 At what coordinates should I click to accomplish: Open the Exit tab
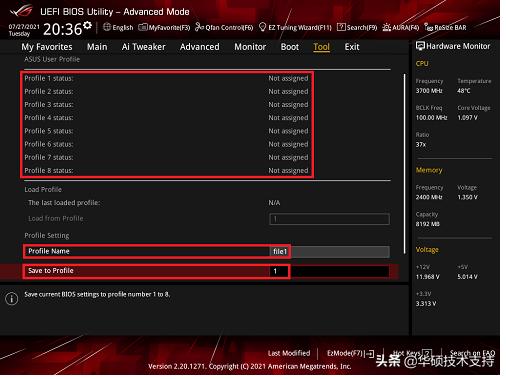click(352, 47)
